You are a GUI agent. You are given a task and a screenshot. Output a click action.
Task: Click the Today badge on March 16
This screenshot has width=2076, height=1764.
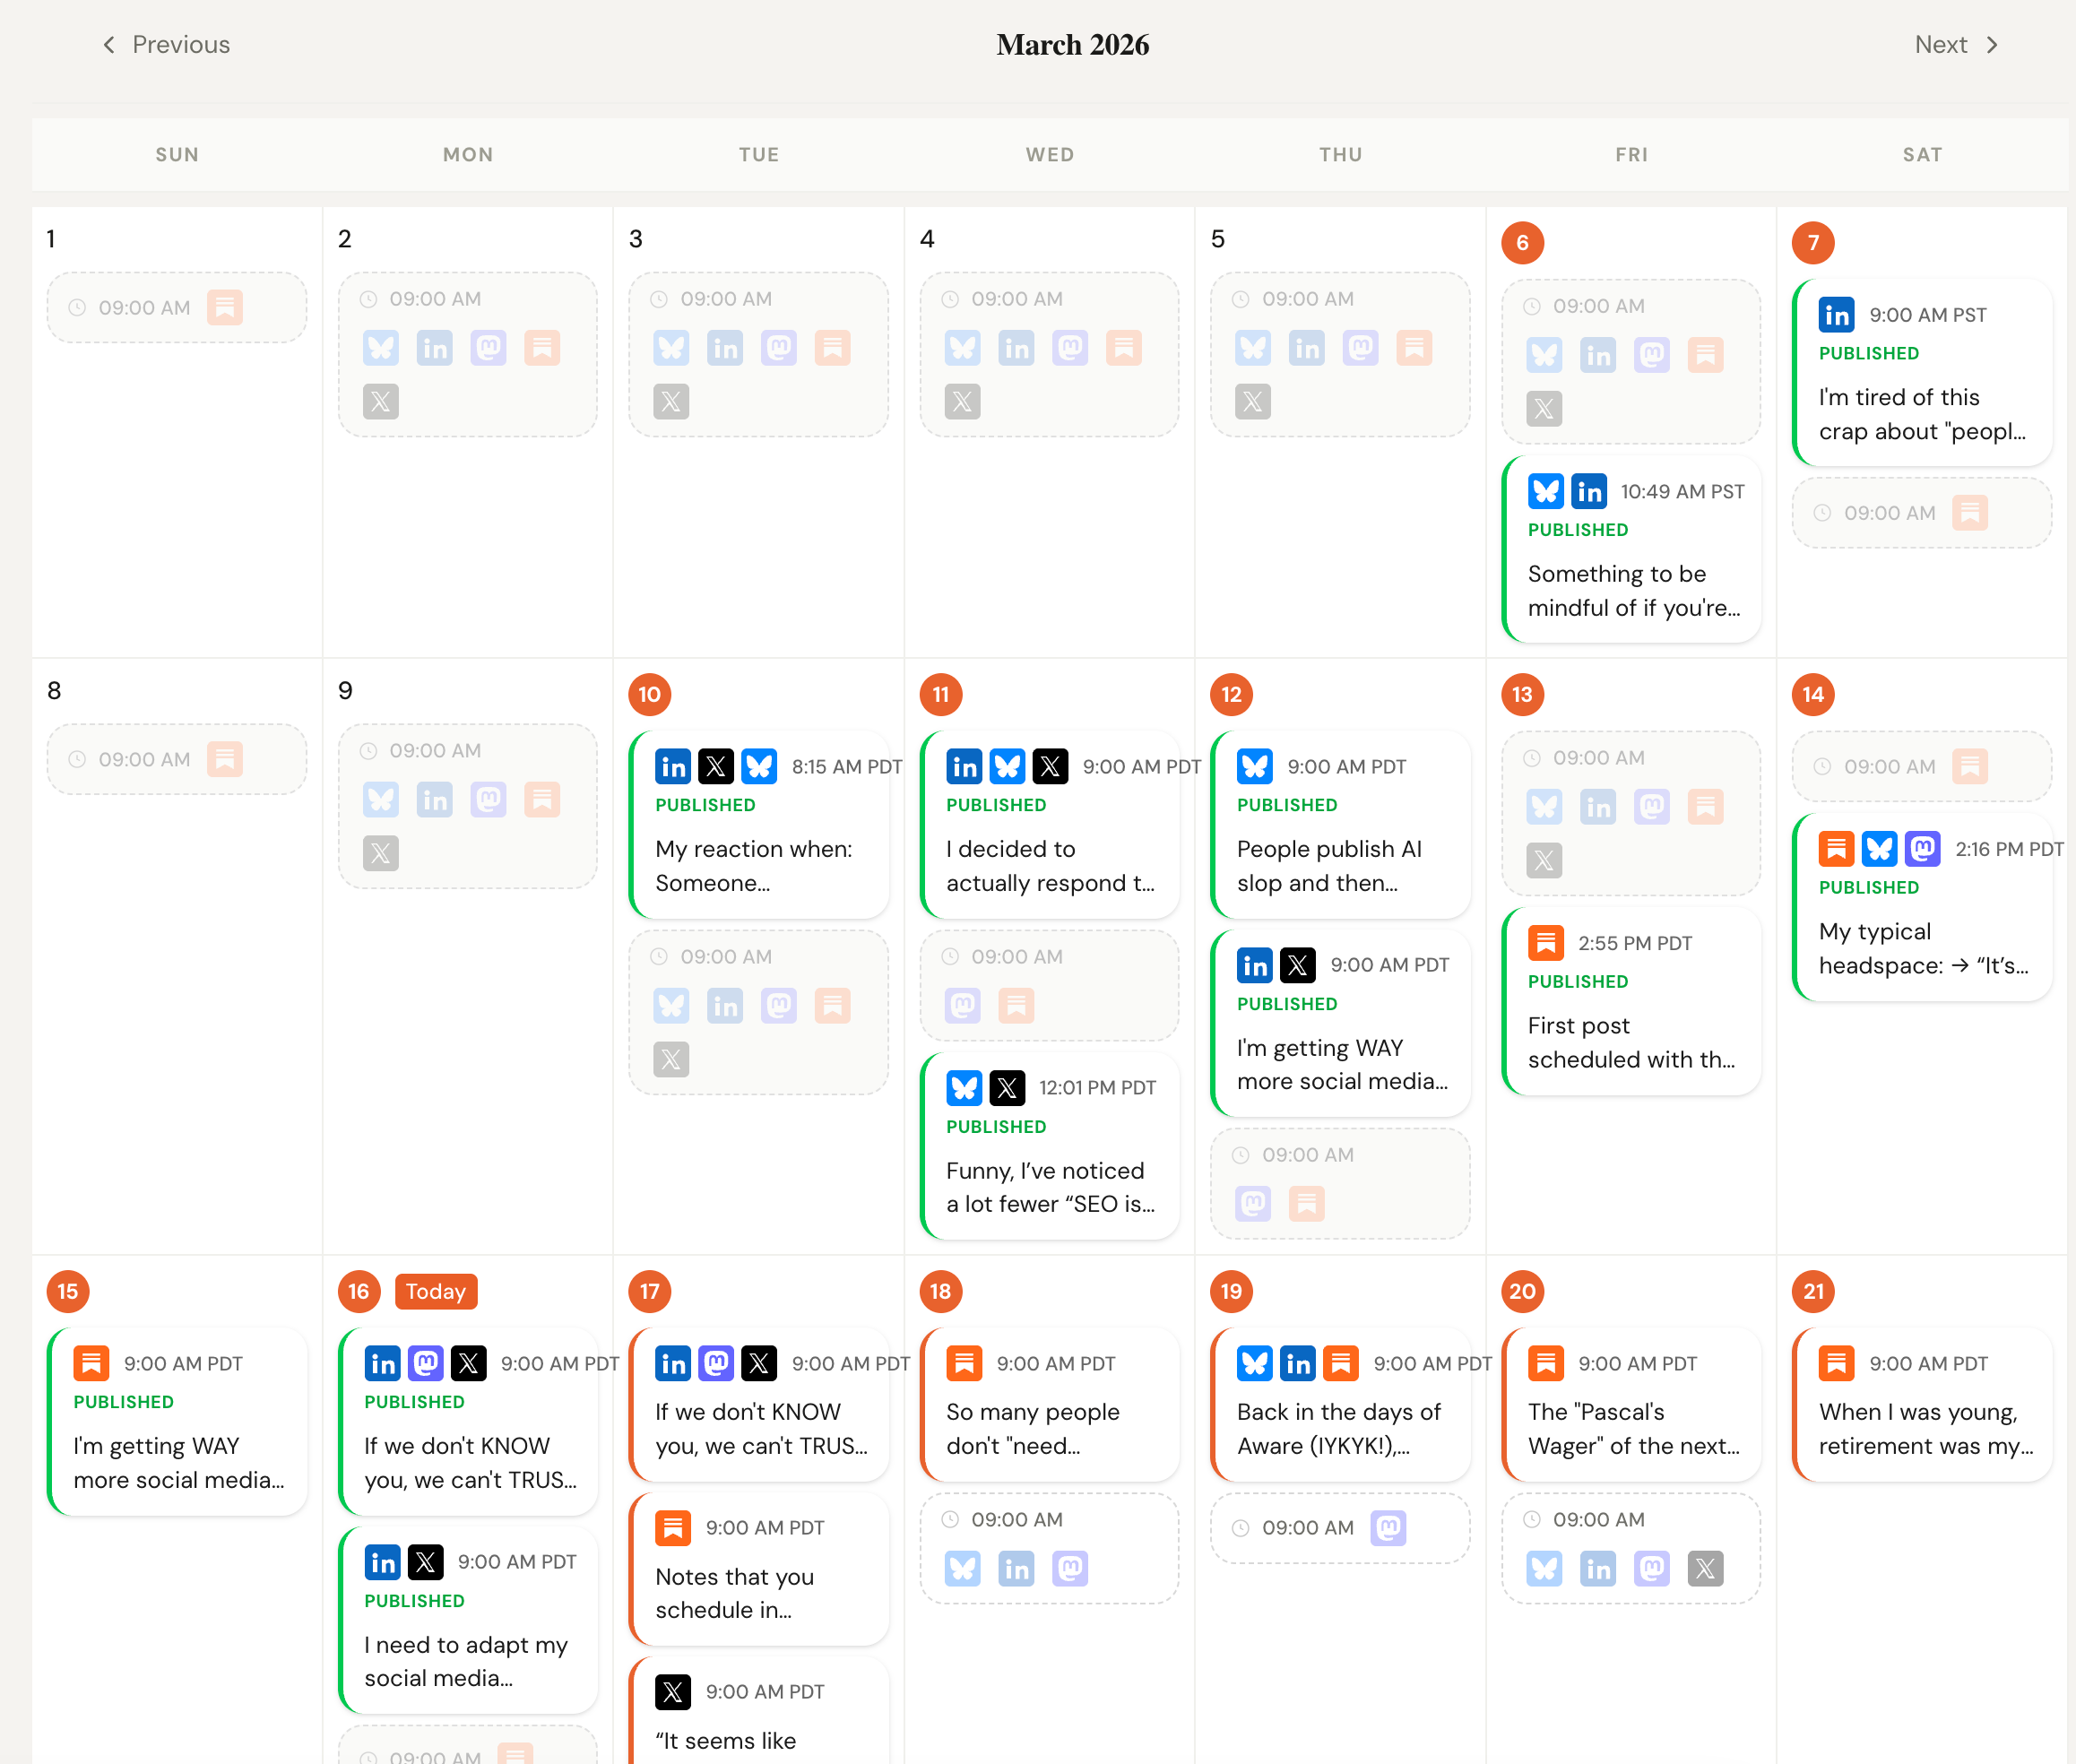(x=435, y=1291)
